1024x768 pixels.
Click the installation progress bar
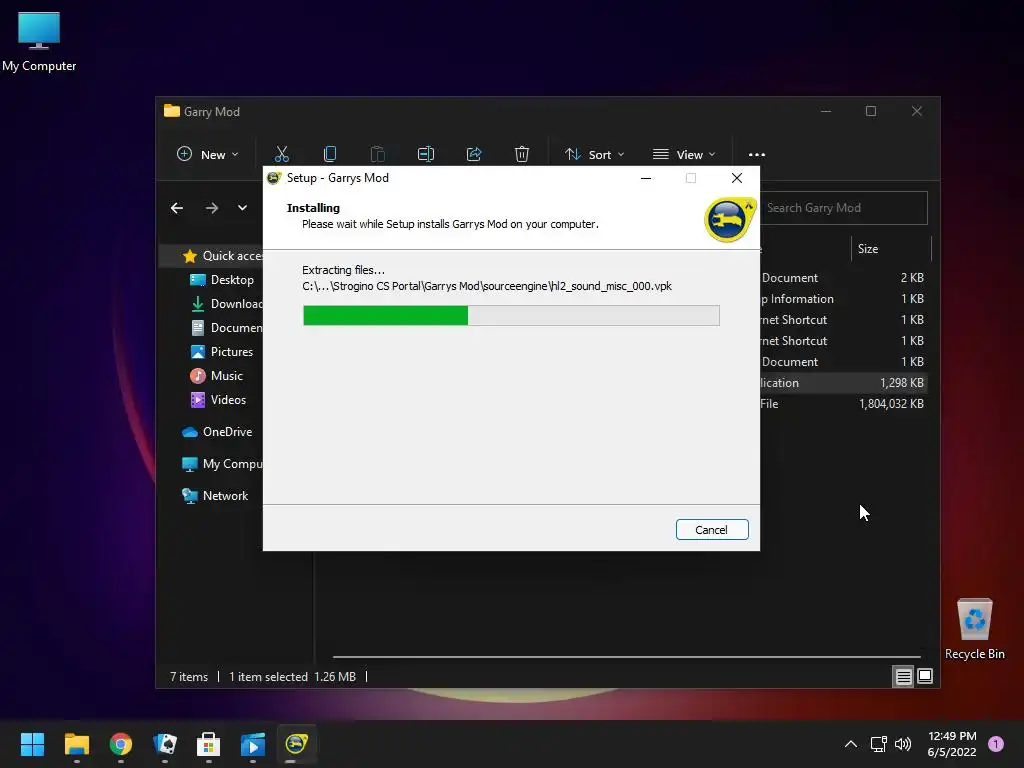pos(511,315)
